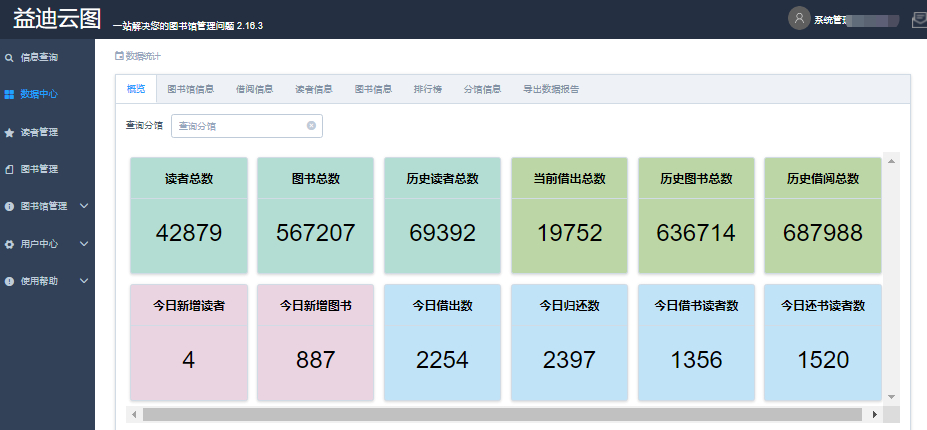
Task: Click the 图书管理 book icon
Action: tap(9, 169)
